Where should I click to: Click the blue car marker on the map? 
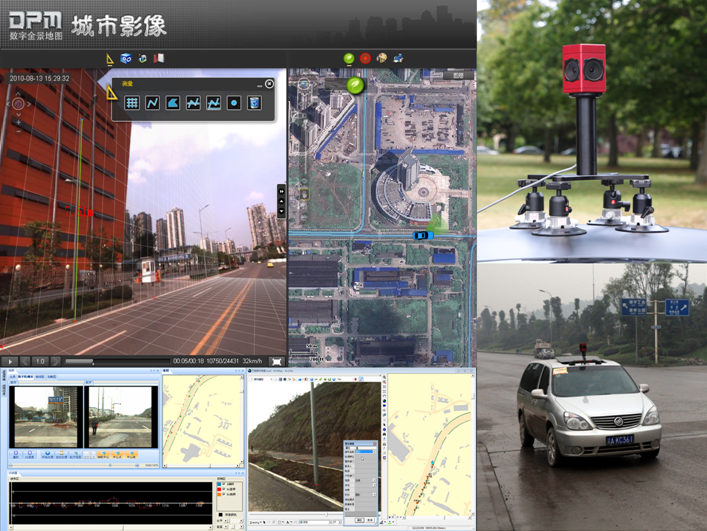[x=421, y=235]
